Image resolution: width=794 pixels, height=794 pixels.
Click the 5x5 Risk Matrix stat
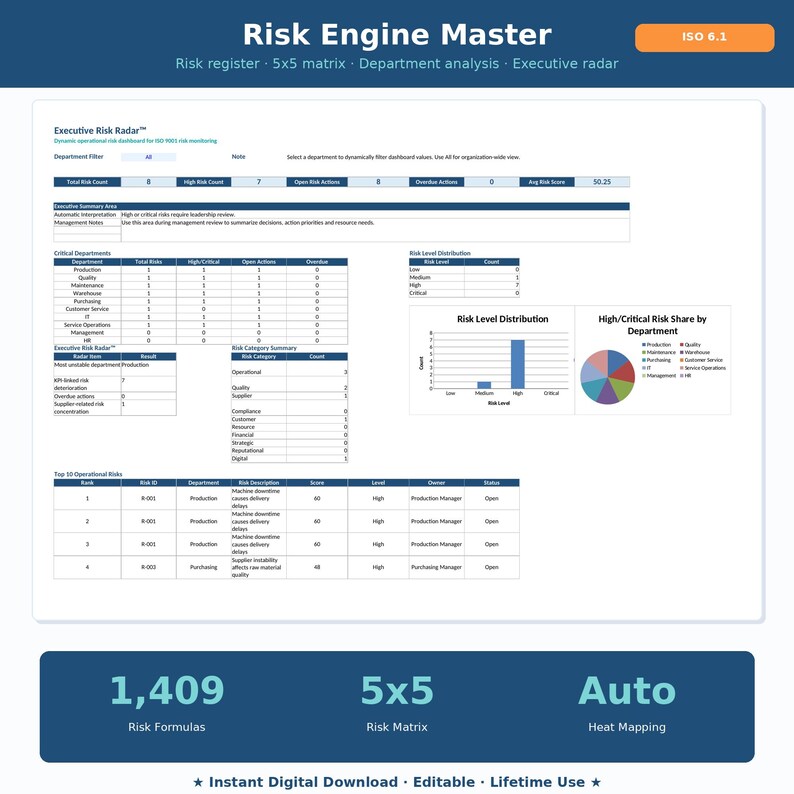(x=397, y=704)
